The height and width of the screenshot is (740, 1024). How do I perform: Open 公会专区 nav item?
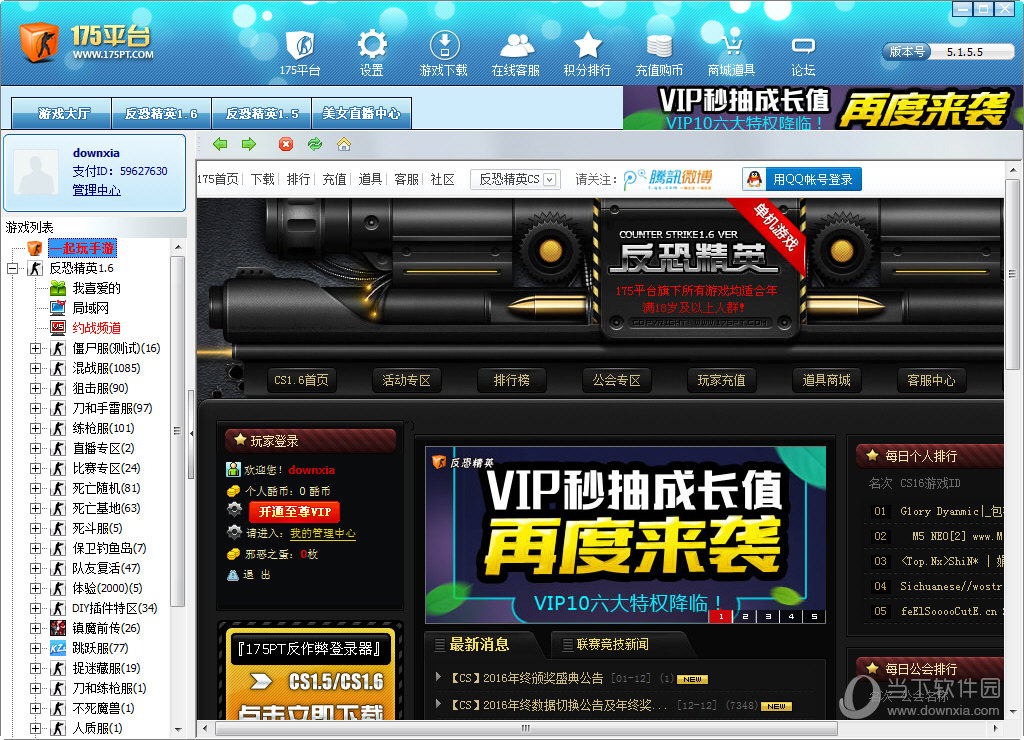(x=616, y=380)
